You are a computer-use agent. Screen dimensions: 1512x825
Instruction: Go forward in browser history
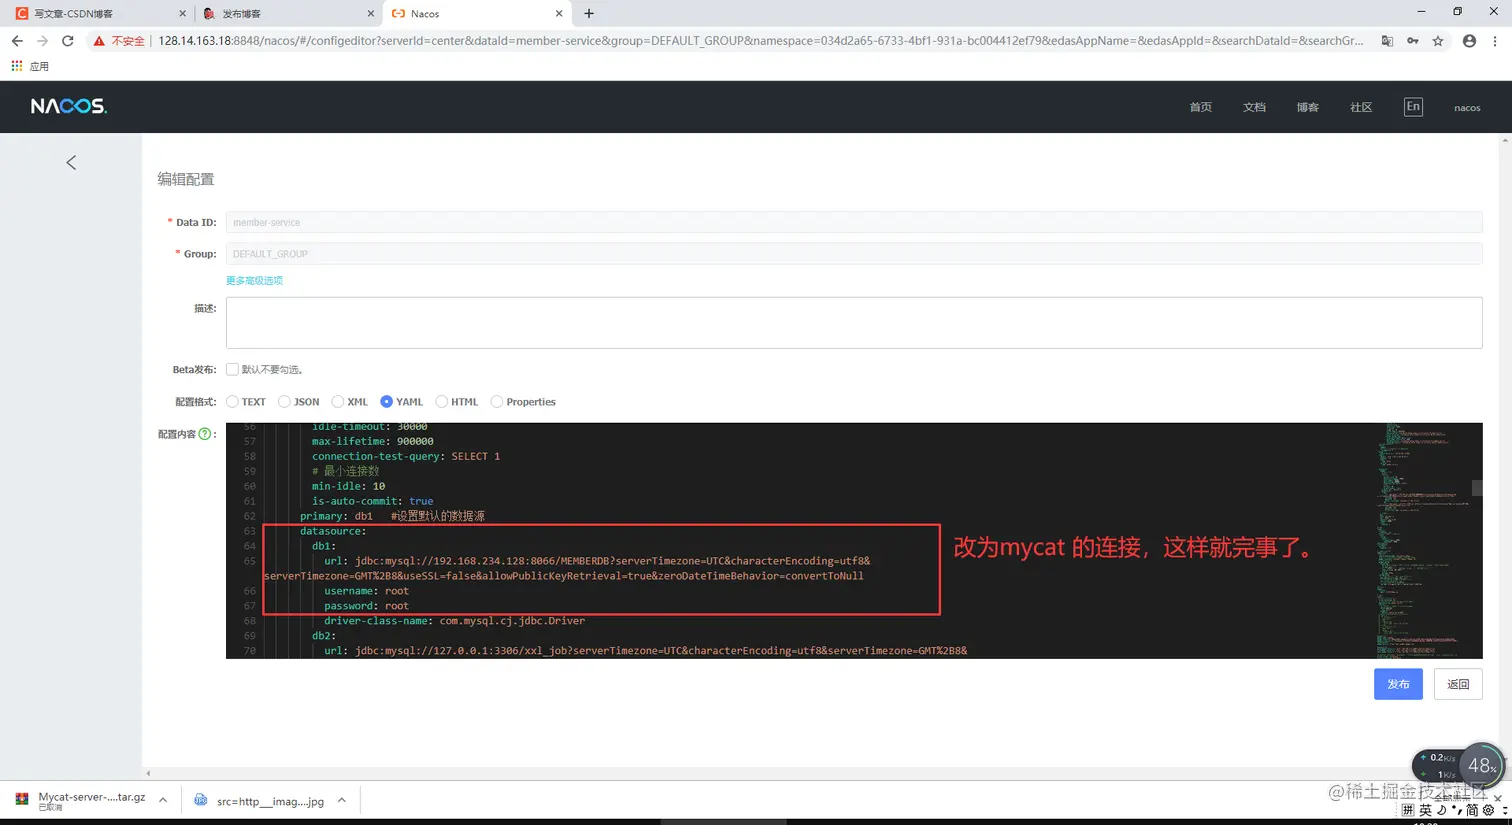pos(42,41)
